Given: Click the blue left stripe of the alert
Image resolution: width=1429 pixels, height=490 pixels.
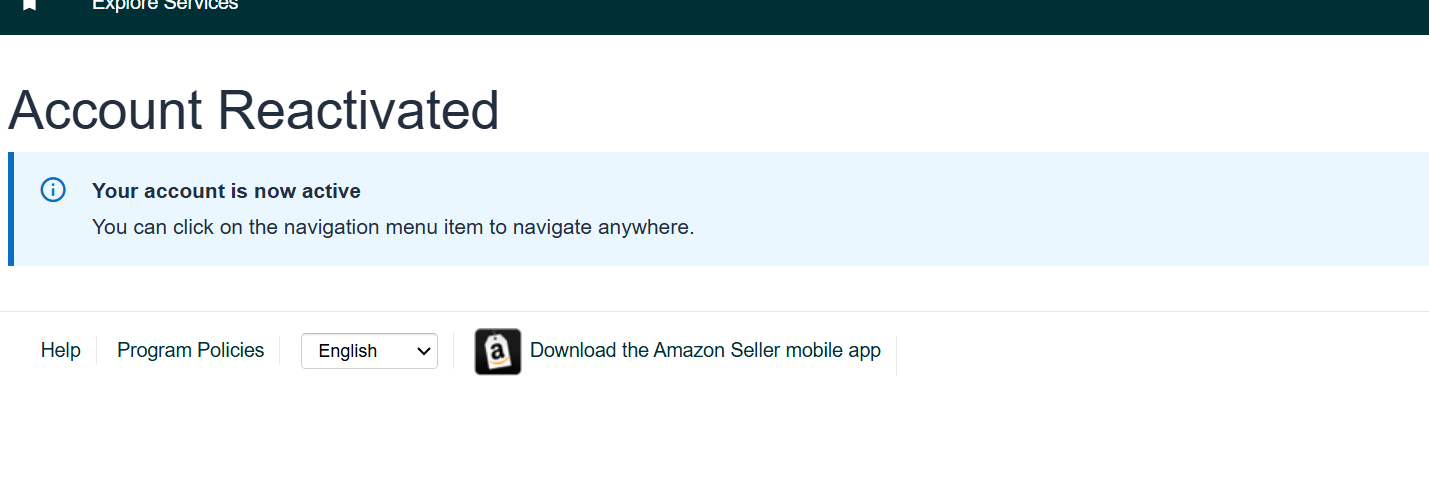Looking at the screenshot, I should (11, 209).
